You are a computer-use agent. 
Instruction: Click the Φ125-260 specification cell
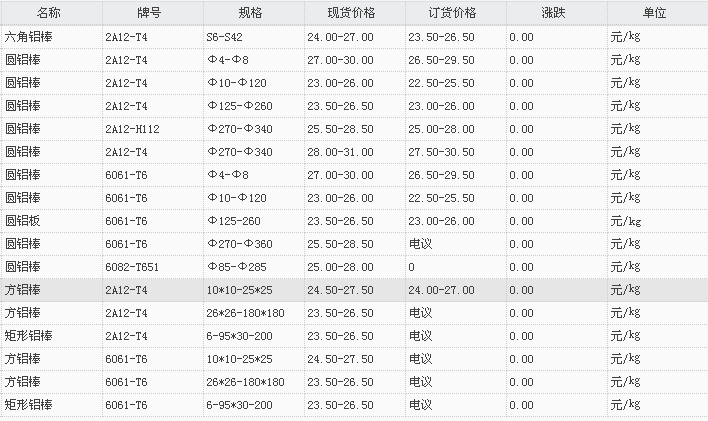tap(234, 221)
